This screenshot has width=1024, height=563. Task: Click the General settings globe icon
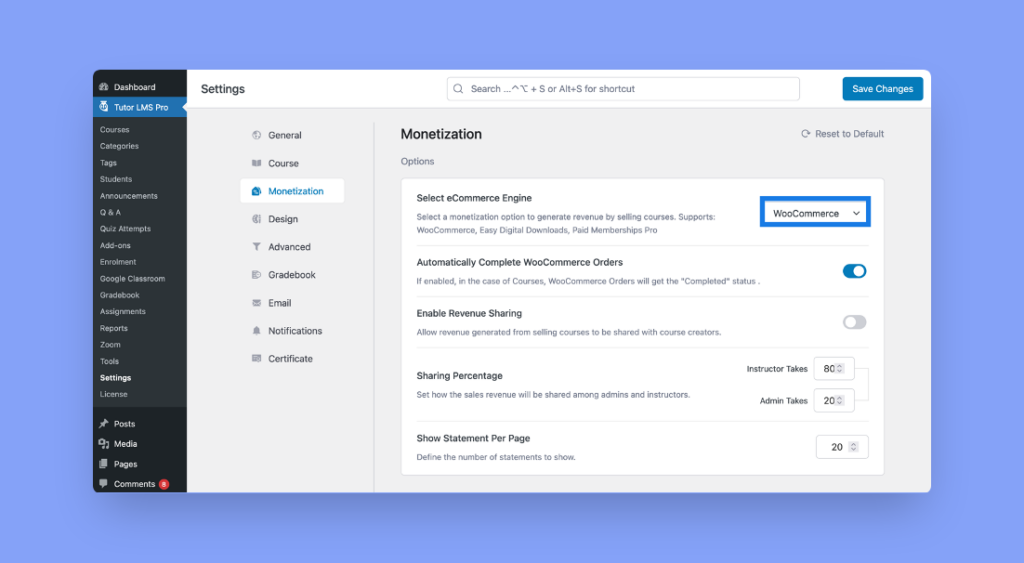tap(257, 135)
